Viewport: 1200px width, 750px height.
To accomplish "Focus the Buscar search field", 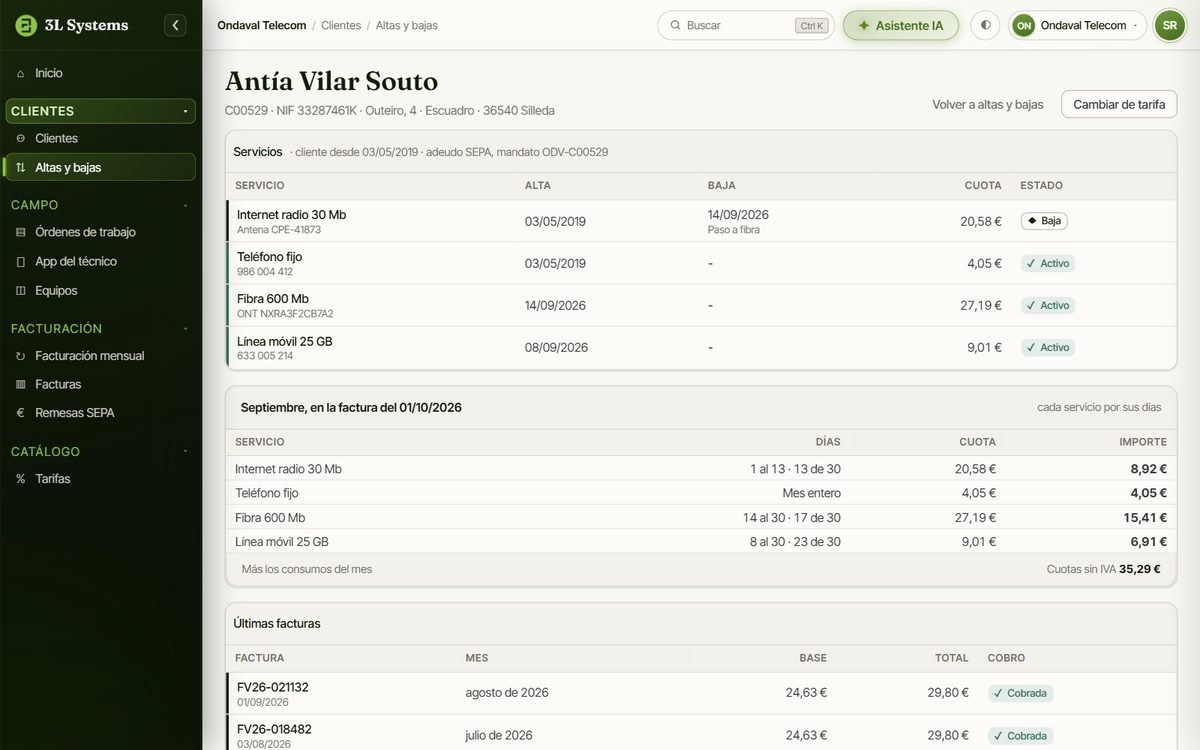I will 746,25.
